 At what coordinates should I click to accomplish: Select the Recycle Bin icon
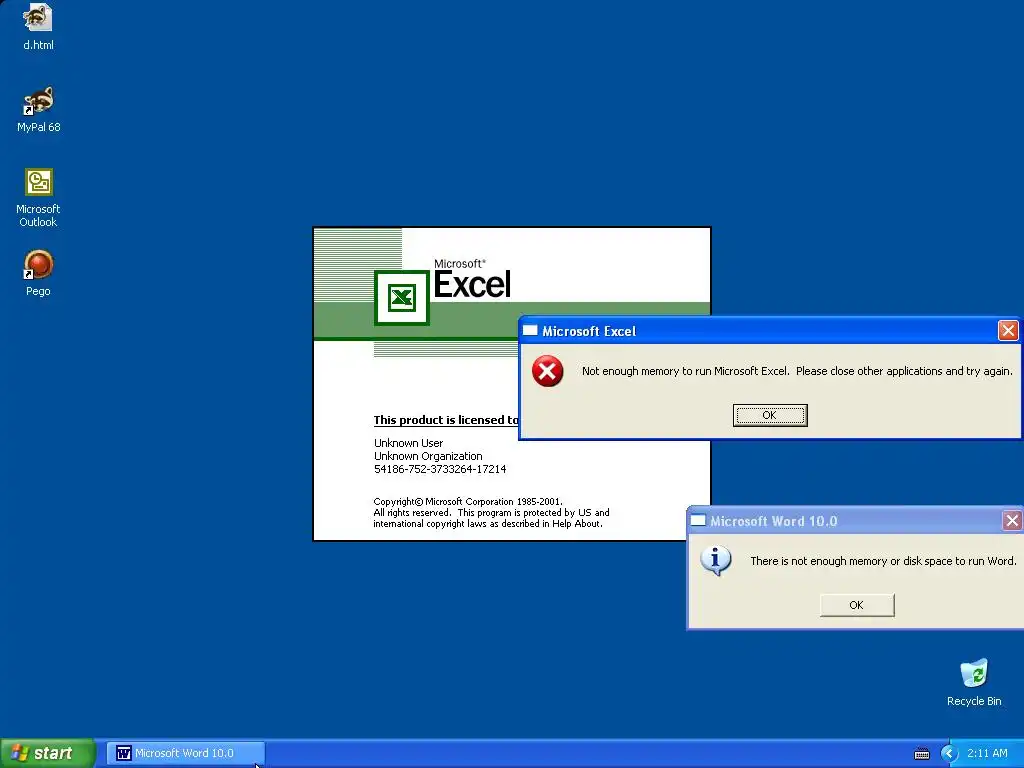pos(974,682)
